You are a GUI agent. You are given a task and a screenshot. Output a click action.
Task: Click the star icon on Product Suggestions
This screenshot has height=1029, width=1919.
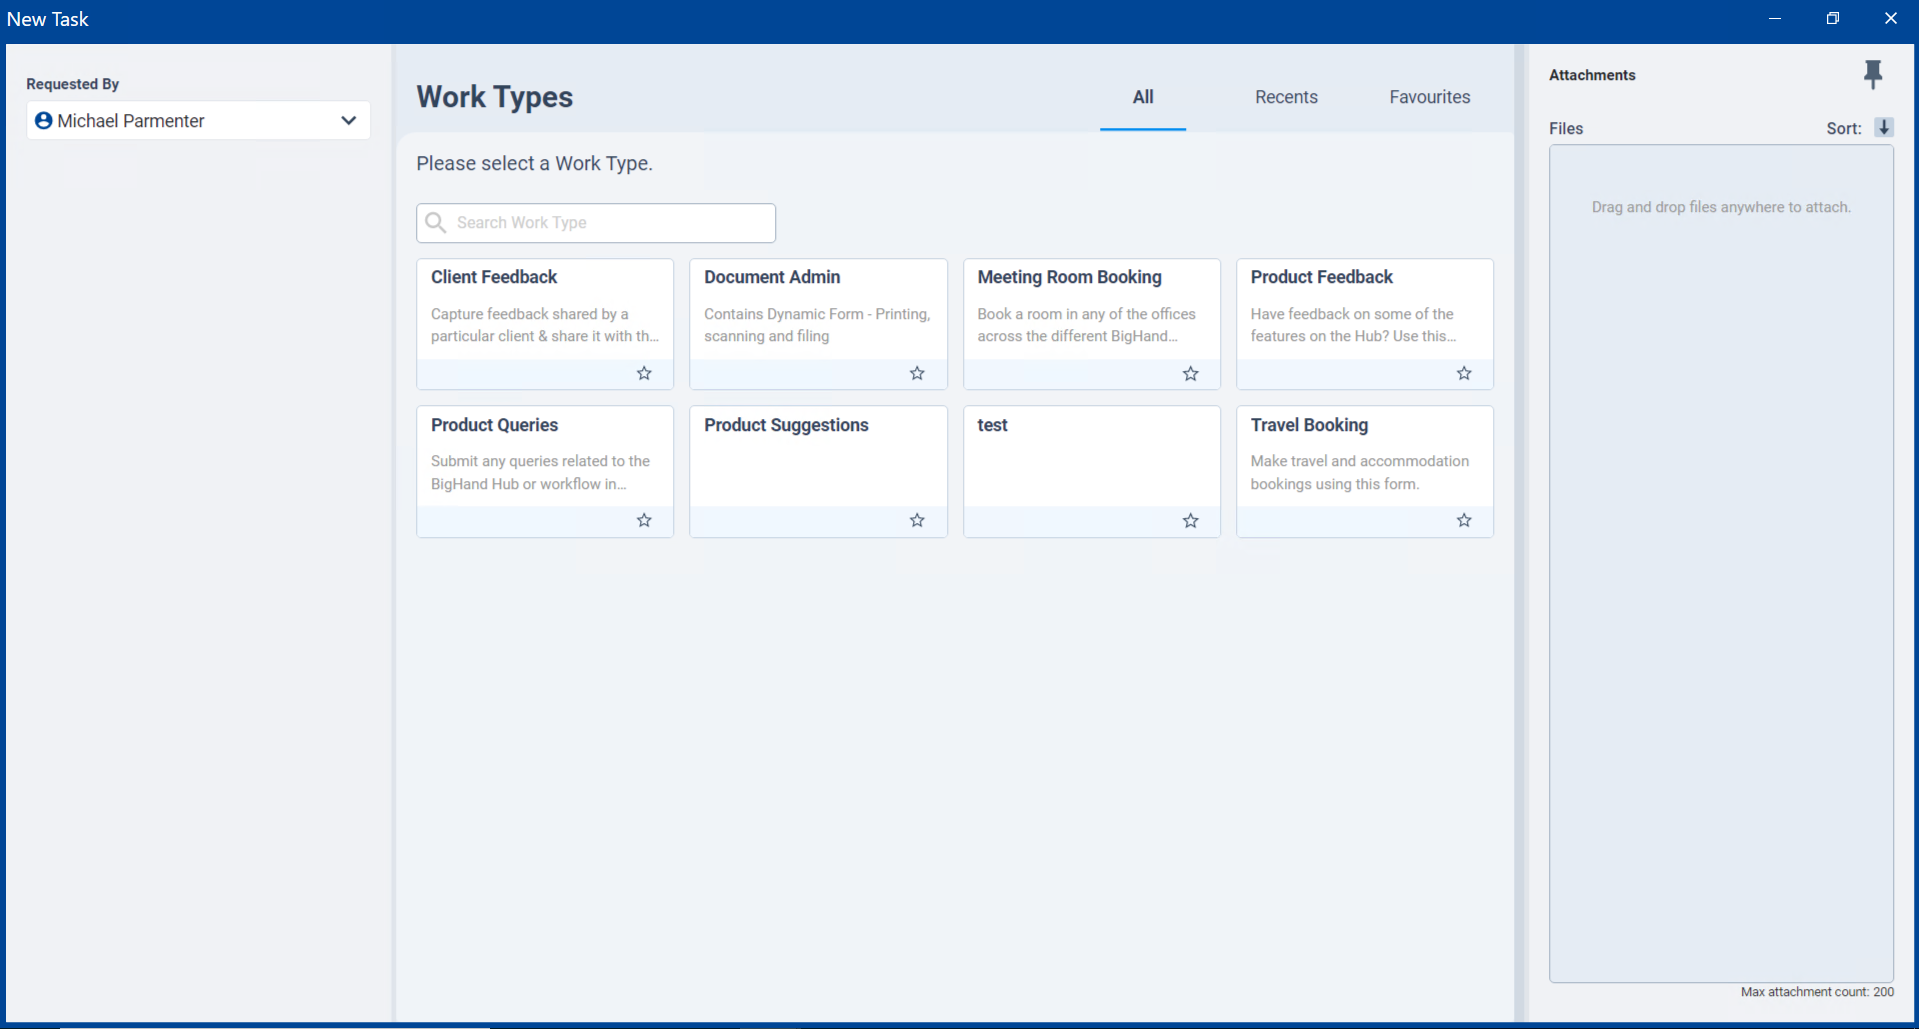click(916, 520)
